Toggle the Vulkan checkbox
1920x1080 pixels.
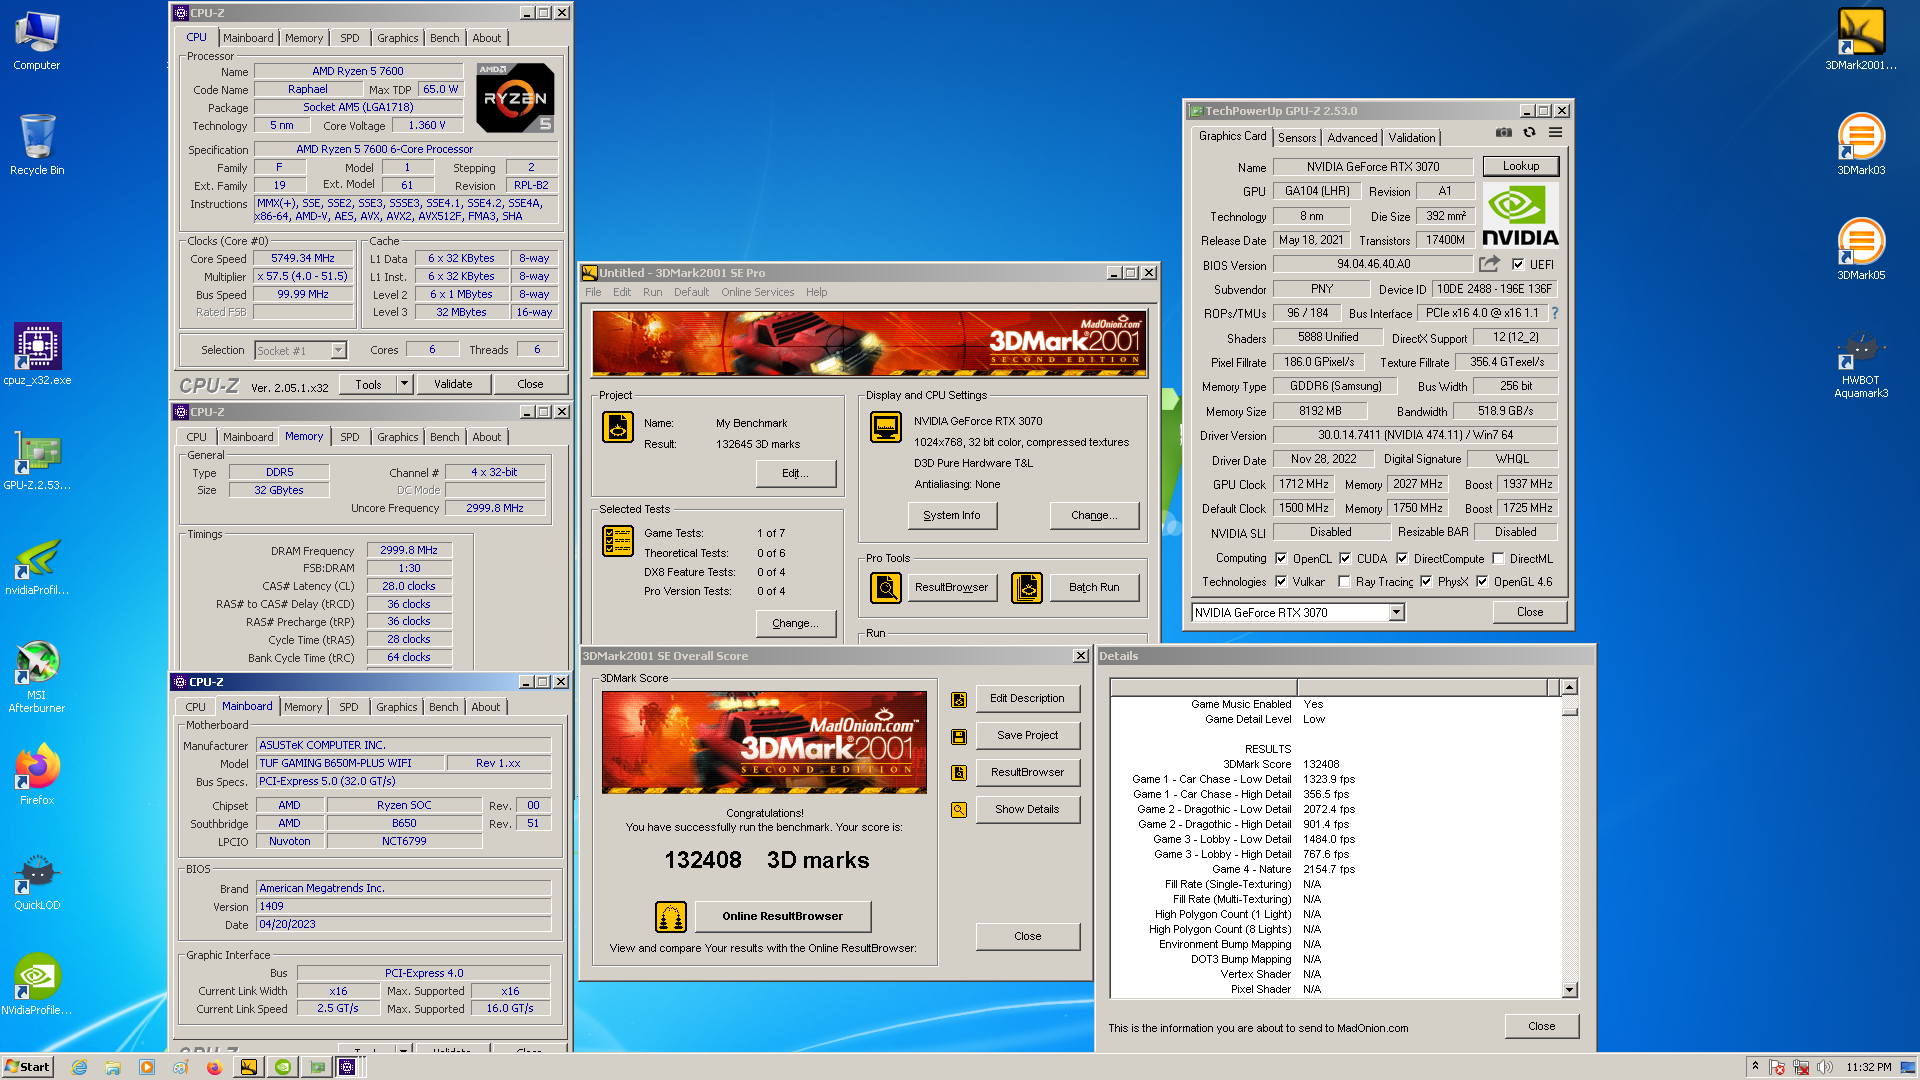point(1281,582)
